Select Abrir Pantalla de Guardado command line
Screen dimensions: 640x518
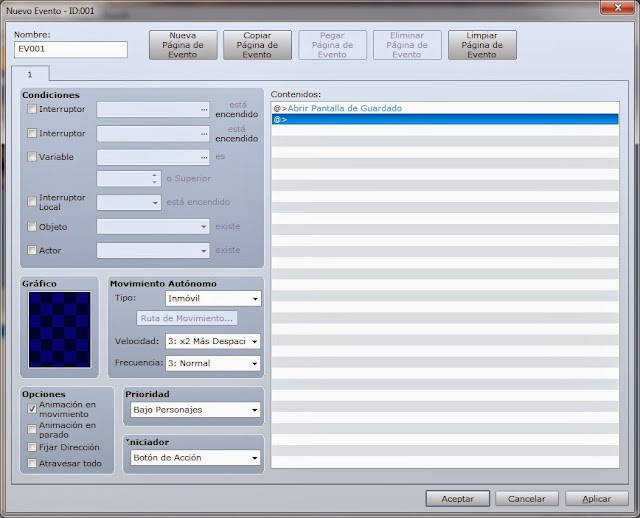pos(445,108)
